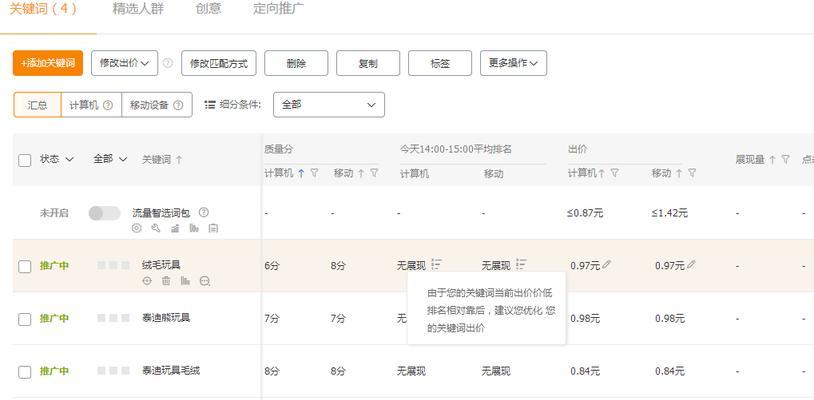Click 删除 button
This screenshot has width=814, height=400.
click(x=296, y=63)
